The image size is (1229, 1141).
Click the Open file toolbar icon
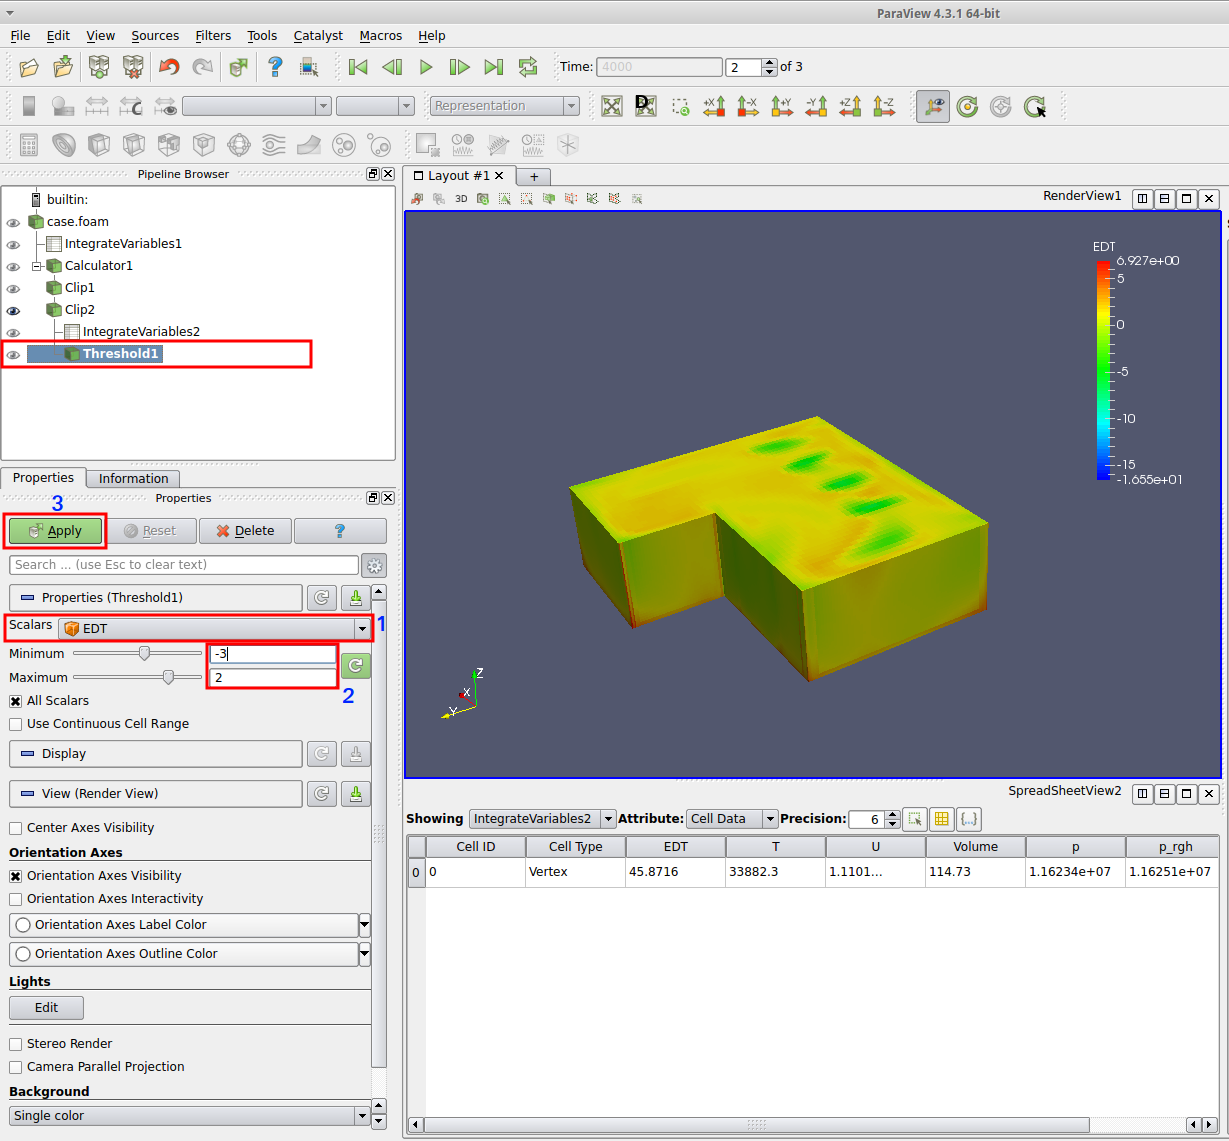coord(29,67)
